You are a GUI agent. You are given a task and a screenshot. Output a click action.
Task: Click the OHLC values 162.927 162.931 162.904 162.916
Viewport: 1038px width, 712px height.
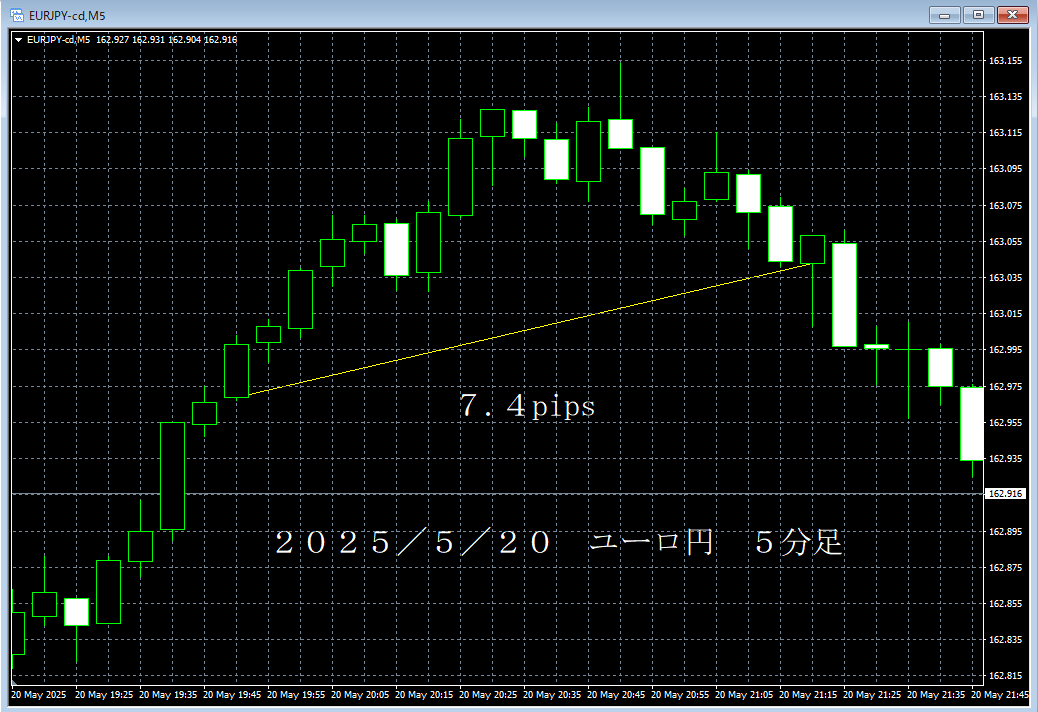(166, 40)
